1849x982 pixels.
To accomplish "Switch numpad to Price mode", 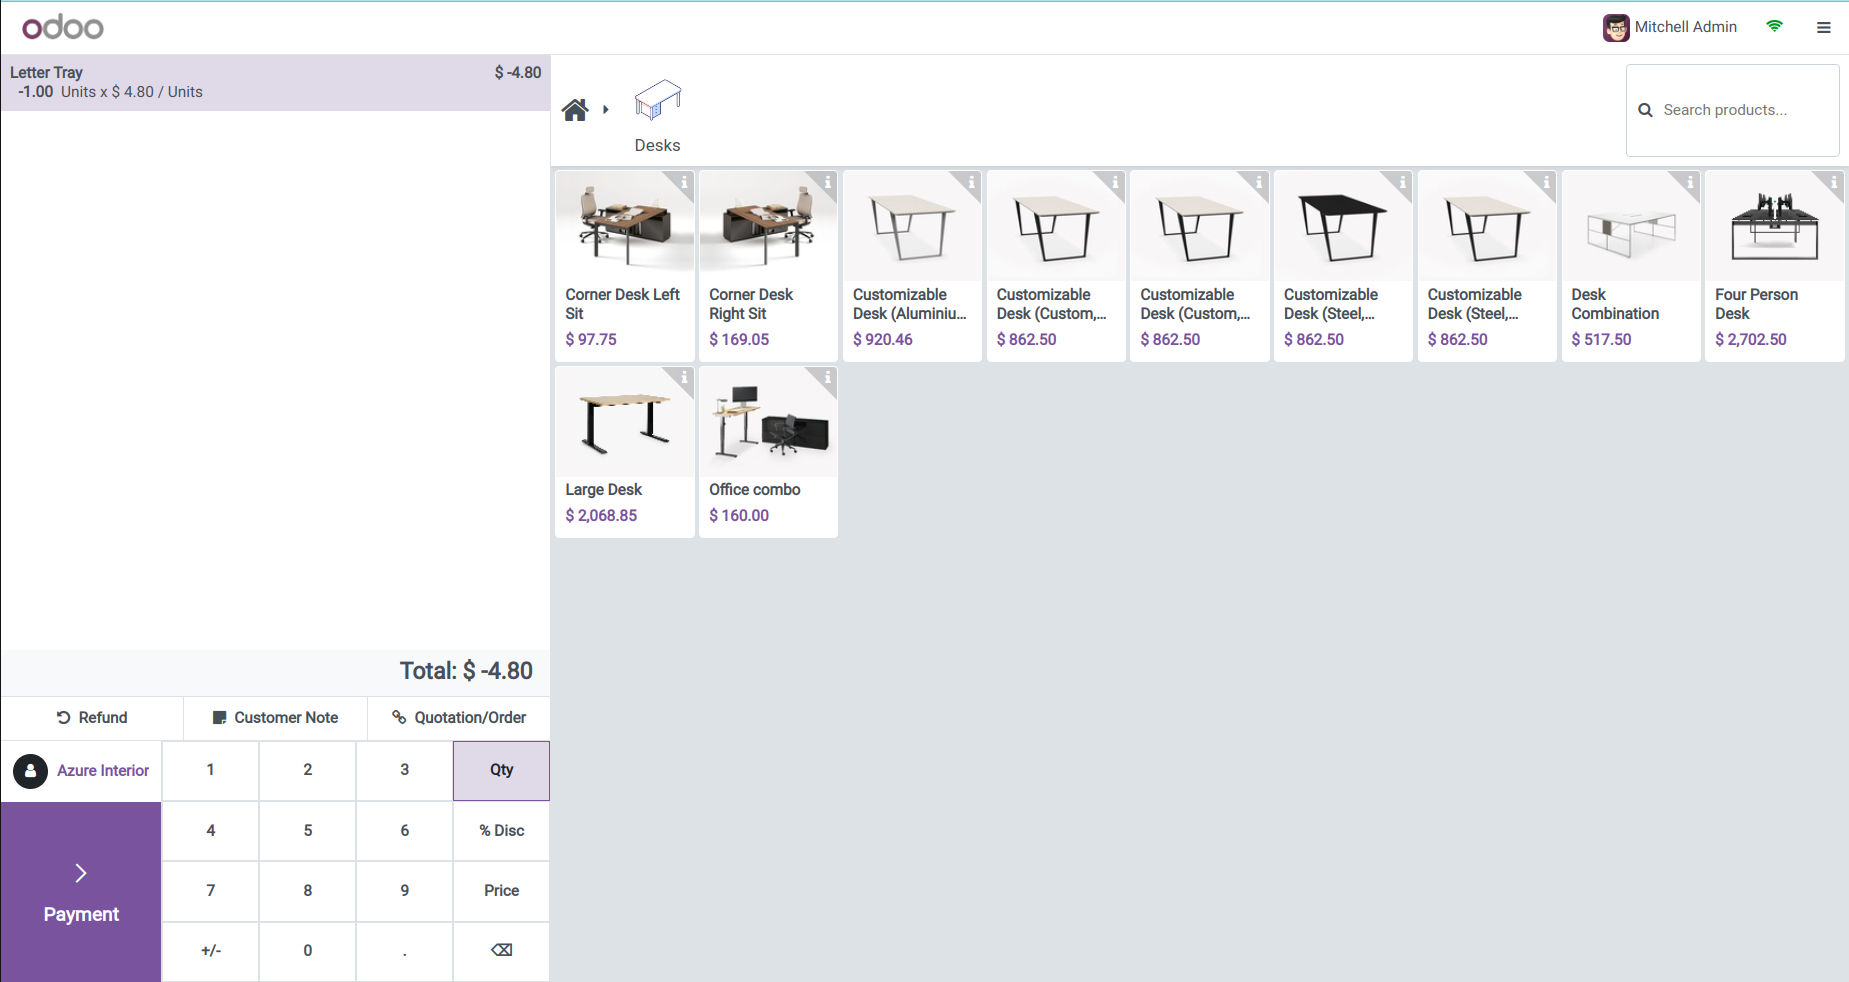I will click(x=501, y=891).
